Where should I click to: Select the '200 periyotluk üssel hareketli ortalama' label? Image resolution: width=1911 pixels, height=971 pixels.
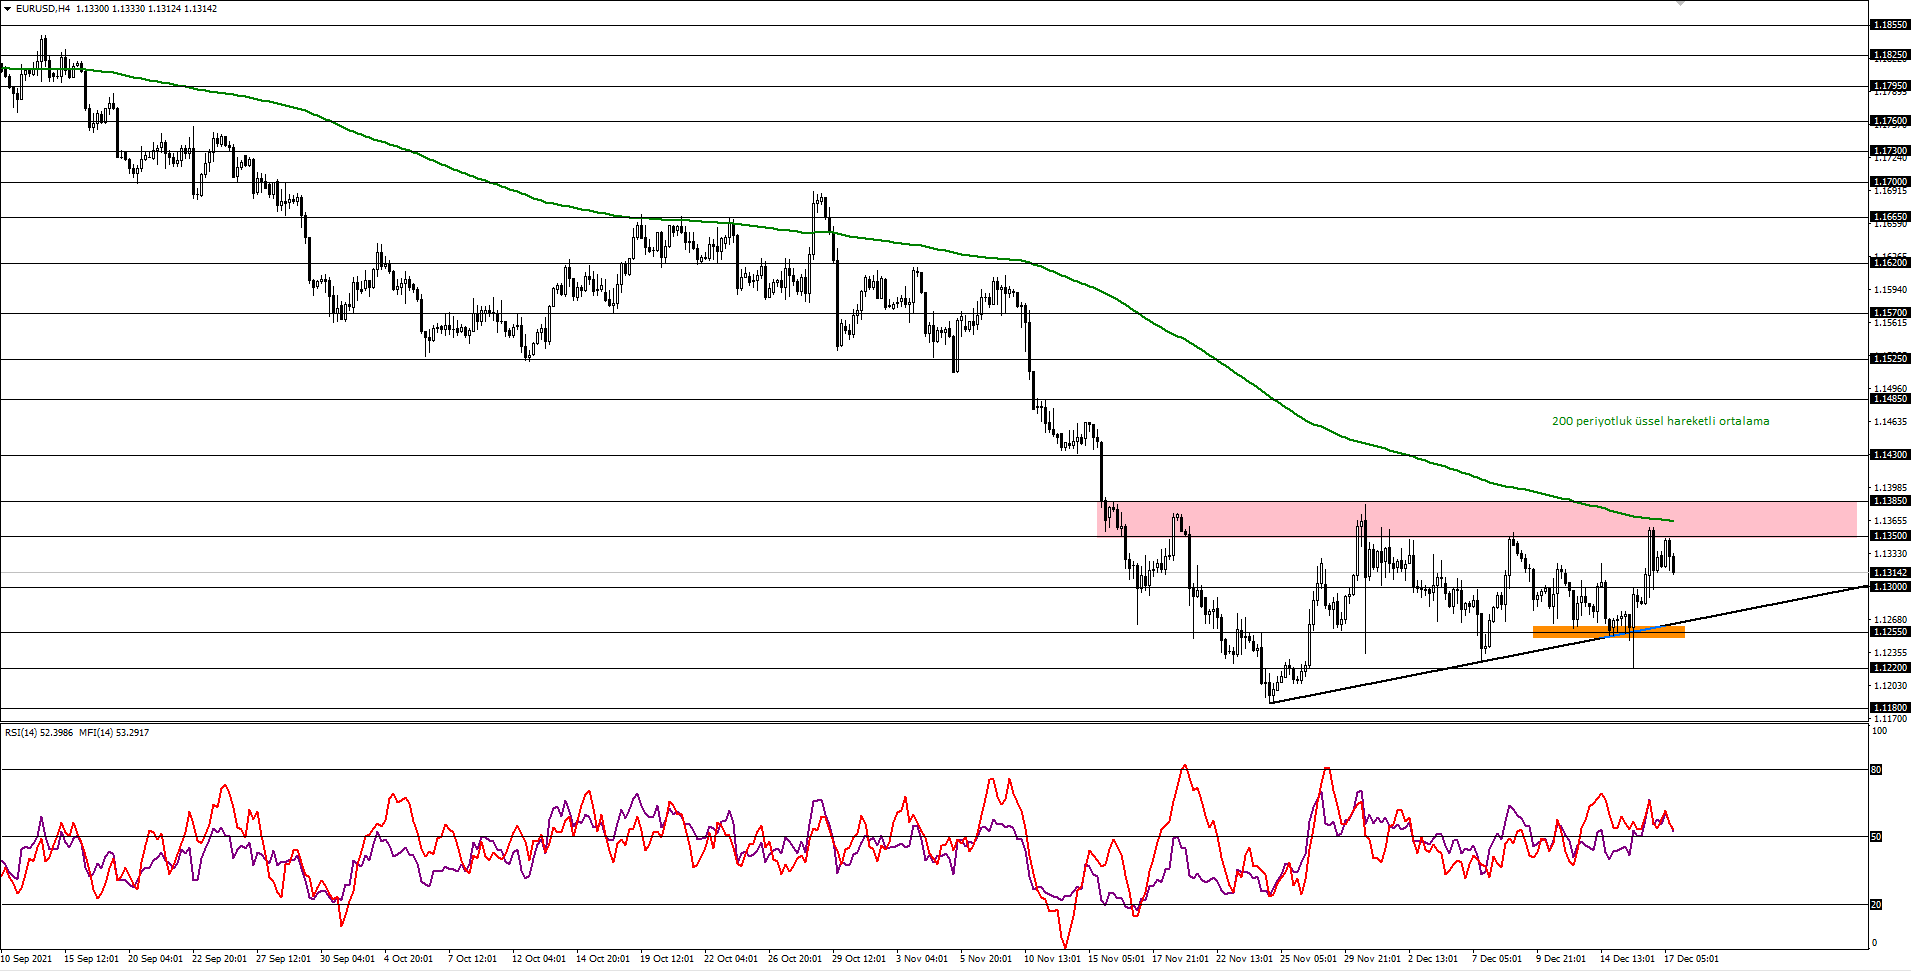coord(1660,421)
